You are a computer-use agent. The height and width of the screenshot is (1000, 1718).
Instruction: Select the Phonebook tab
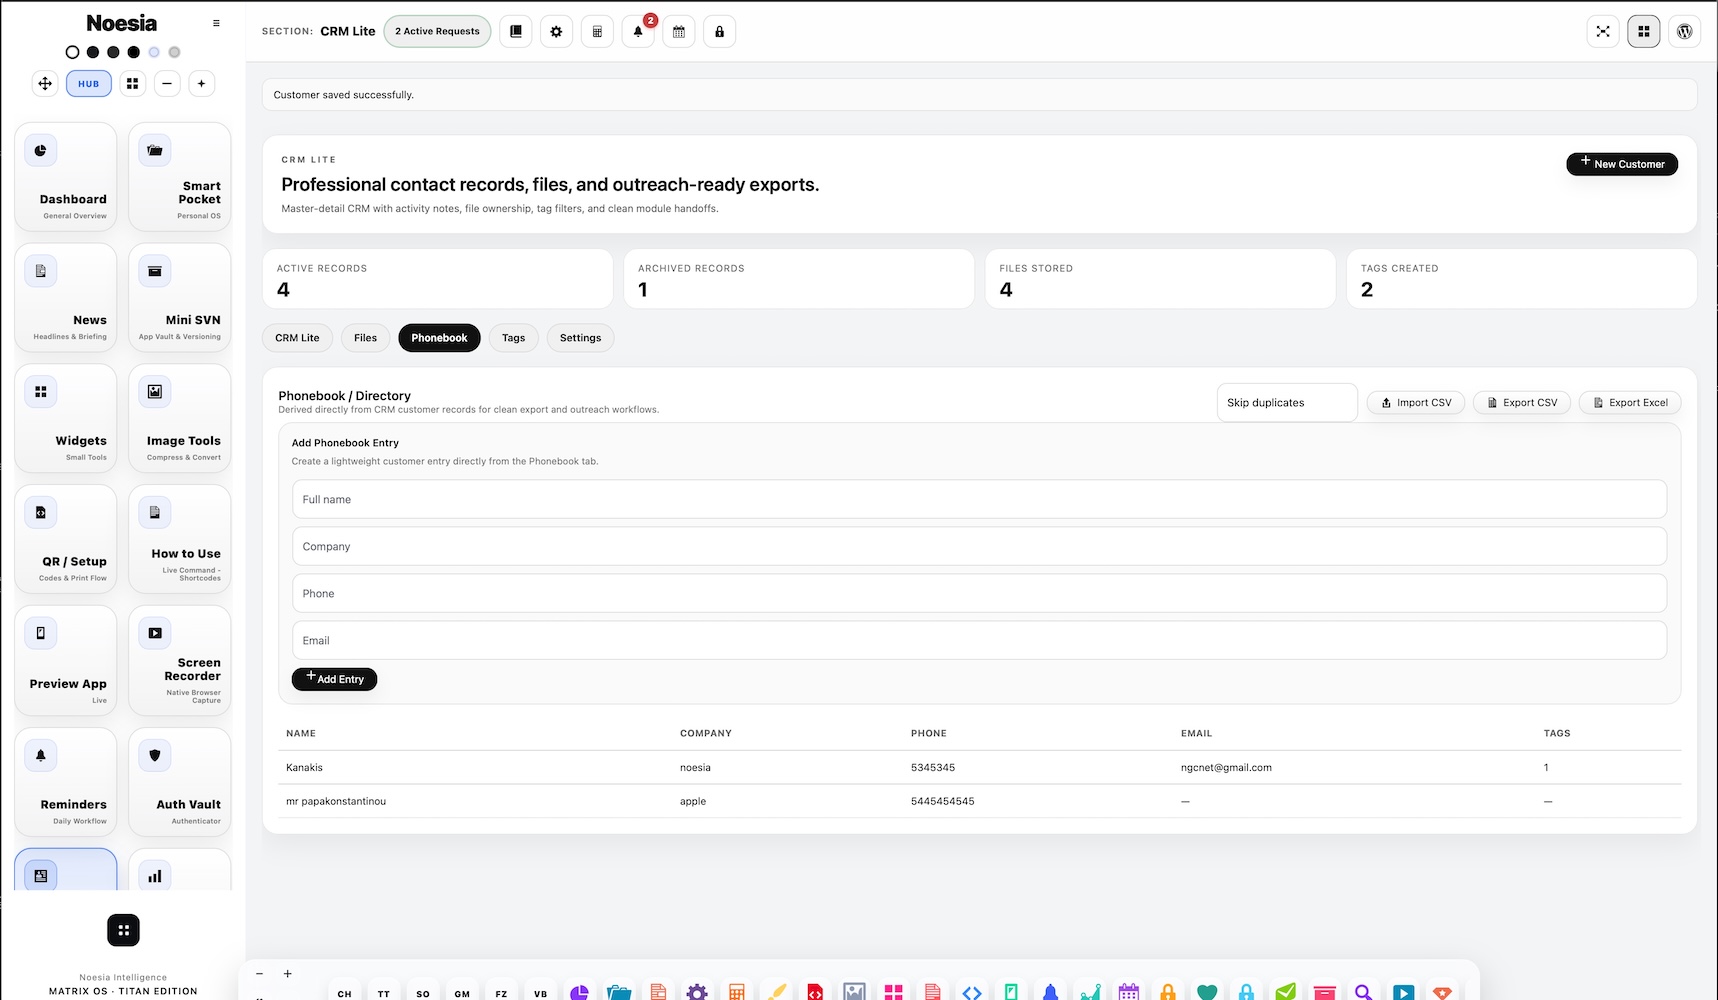click(x=439, y=338)
